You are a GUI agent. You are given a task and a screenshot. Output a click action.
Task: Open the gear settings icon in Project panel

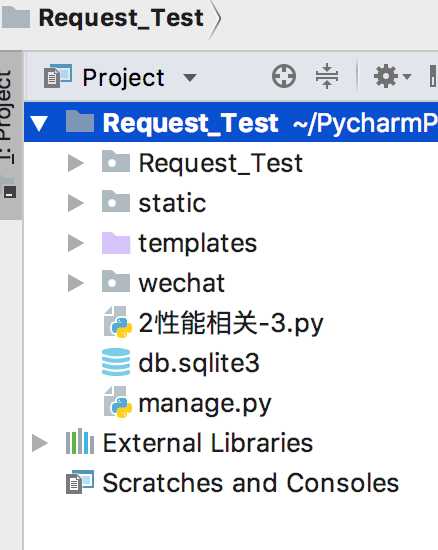(x=392, y=76)
